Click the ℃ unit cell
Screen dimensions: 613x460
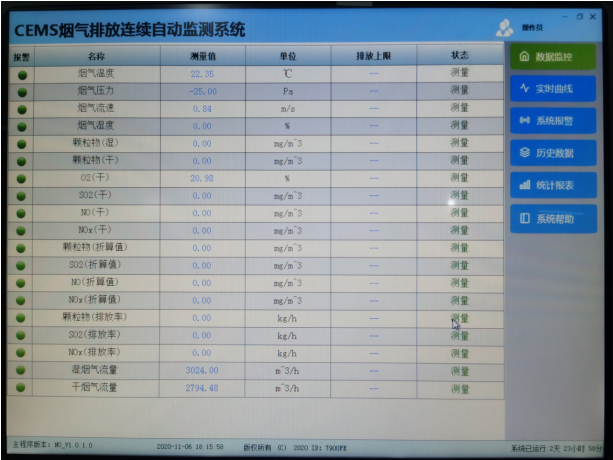(x=288, y=74)
